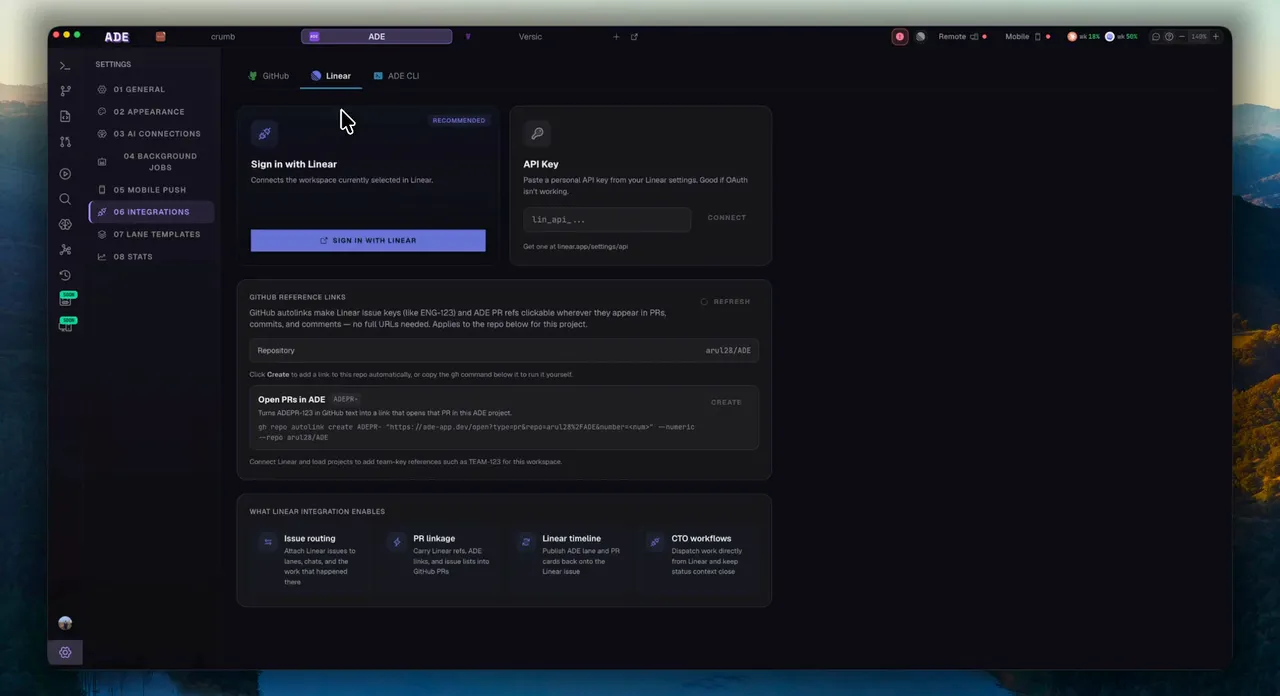Click the settings gear at the sidebar bottom
This screenshot has width=1280, height=696.
pos(65,652)
